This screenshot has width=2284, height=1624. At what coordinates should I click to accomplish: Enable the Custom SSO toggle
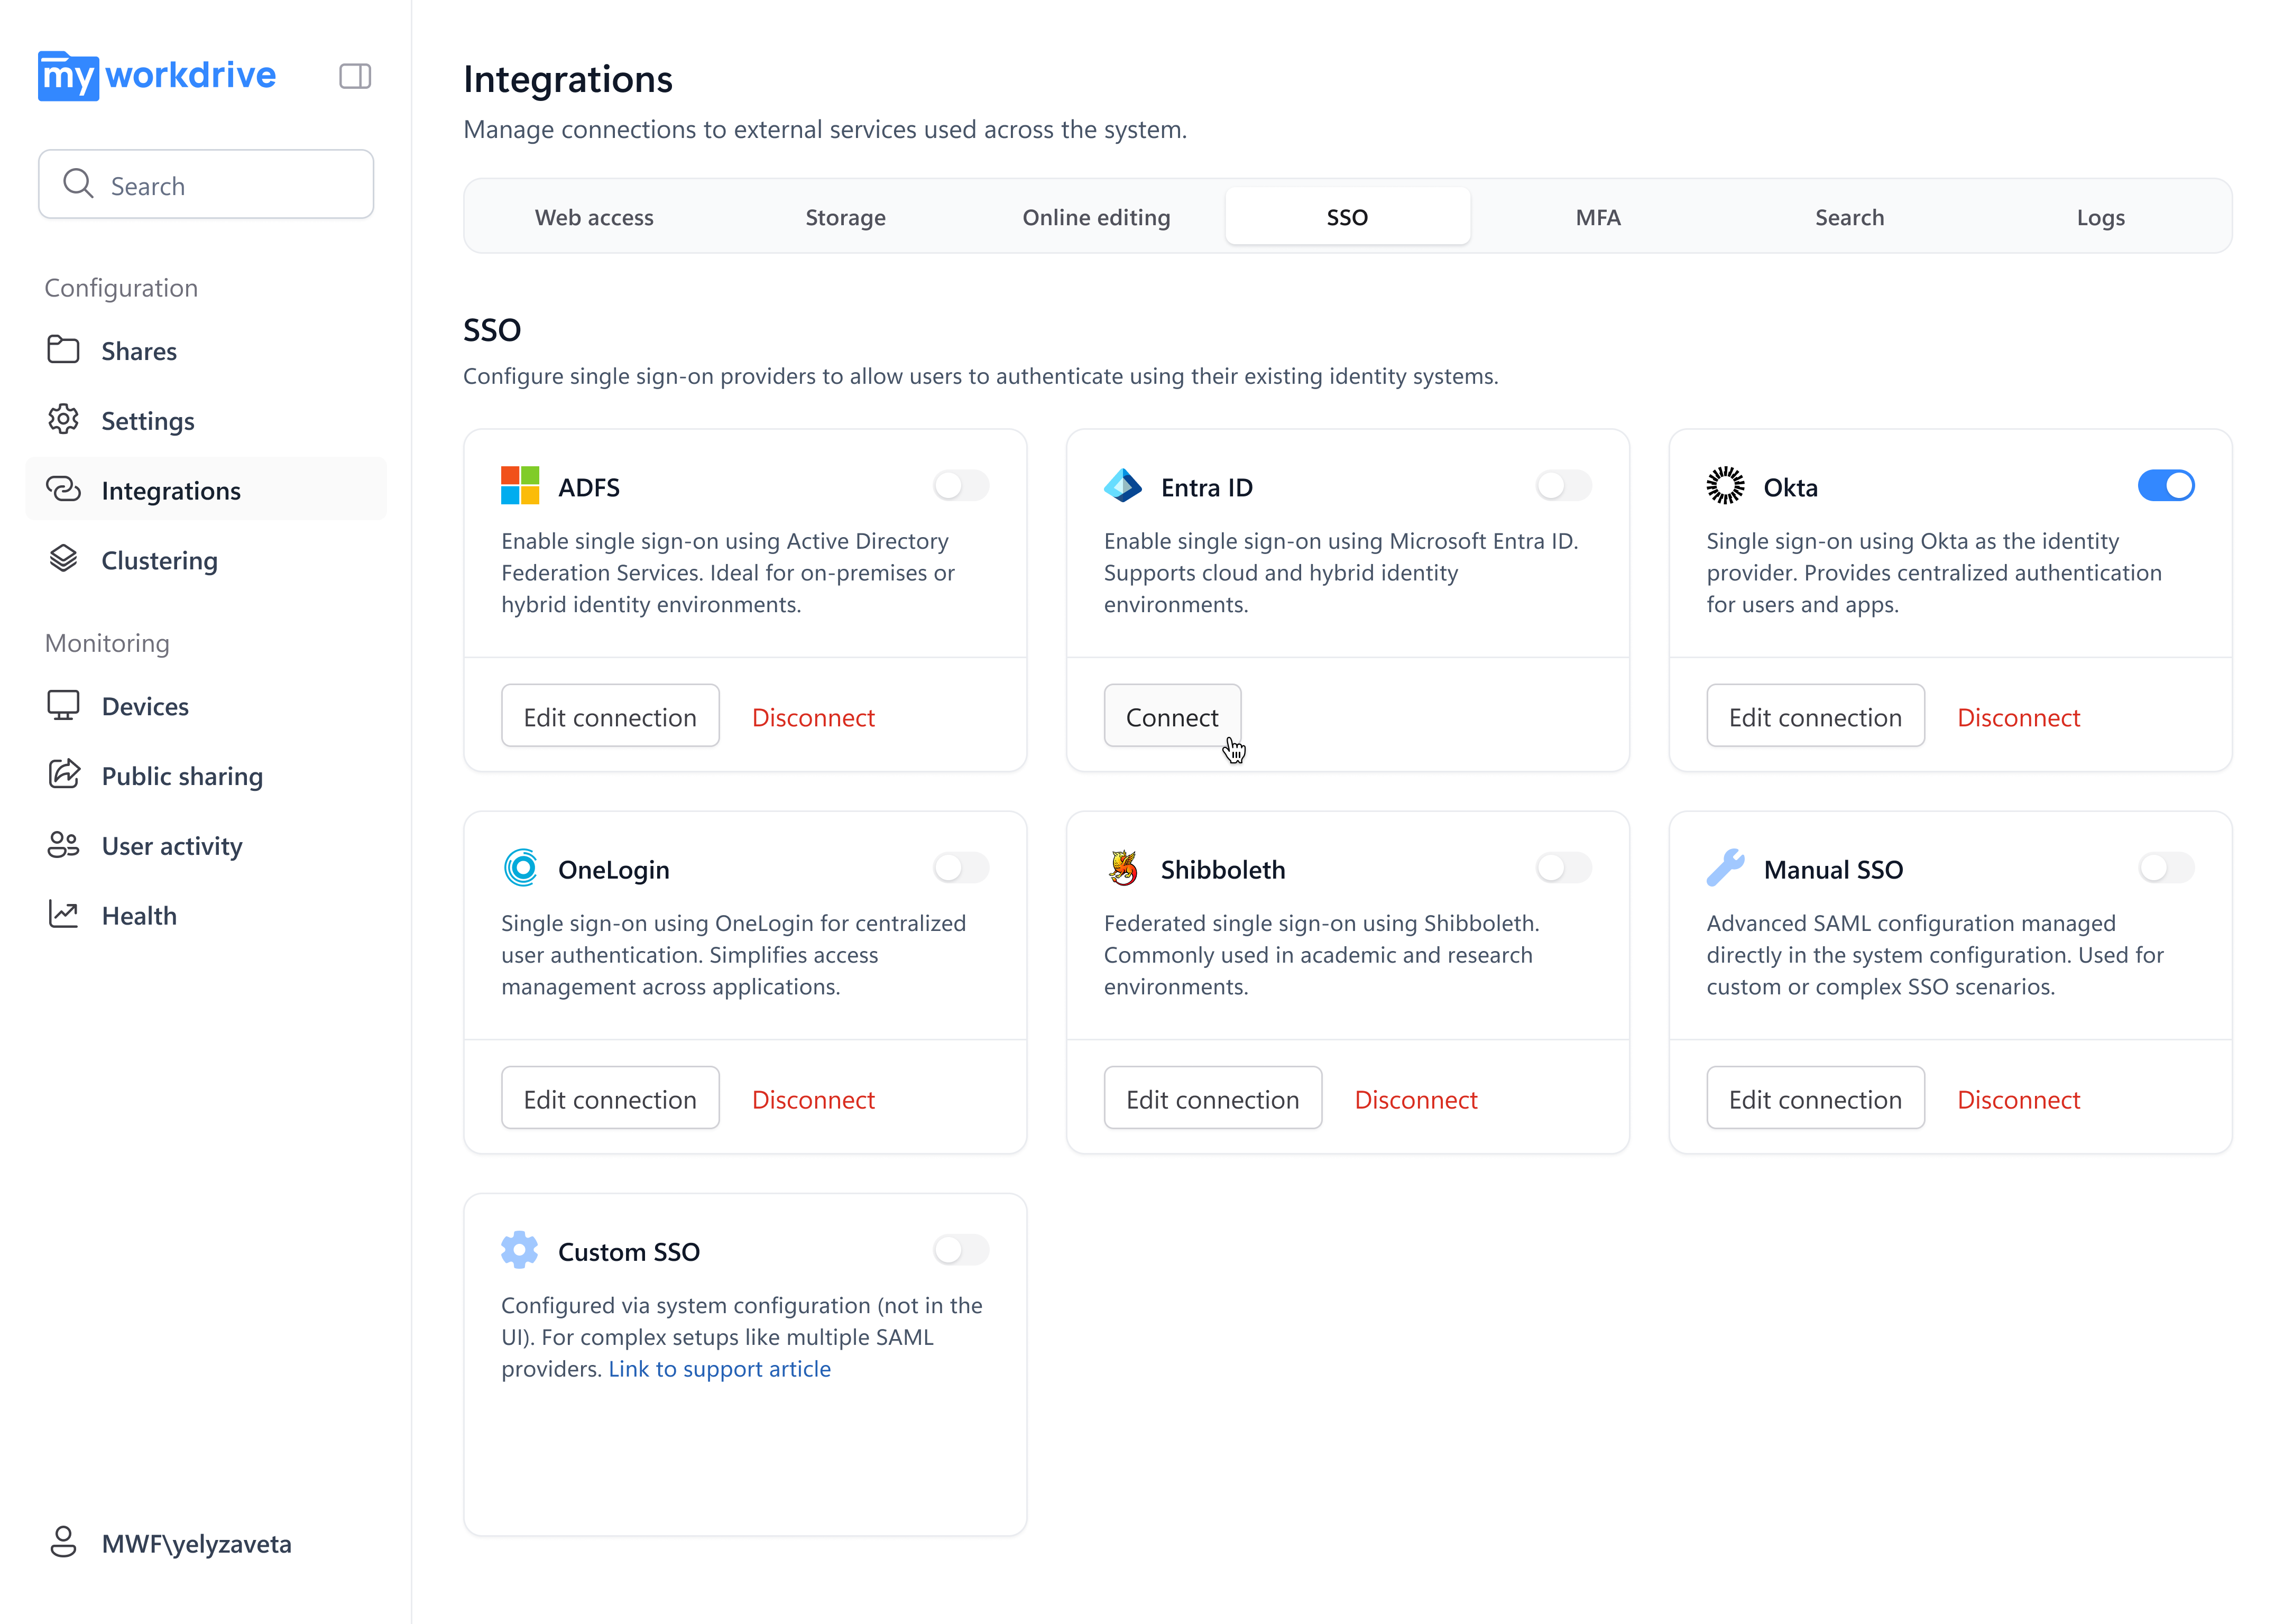961,1250
